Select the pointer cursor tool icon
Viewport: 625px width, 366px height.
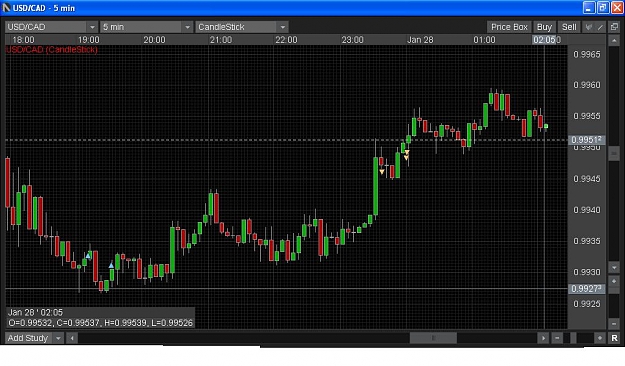(588, 27)
